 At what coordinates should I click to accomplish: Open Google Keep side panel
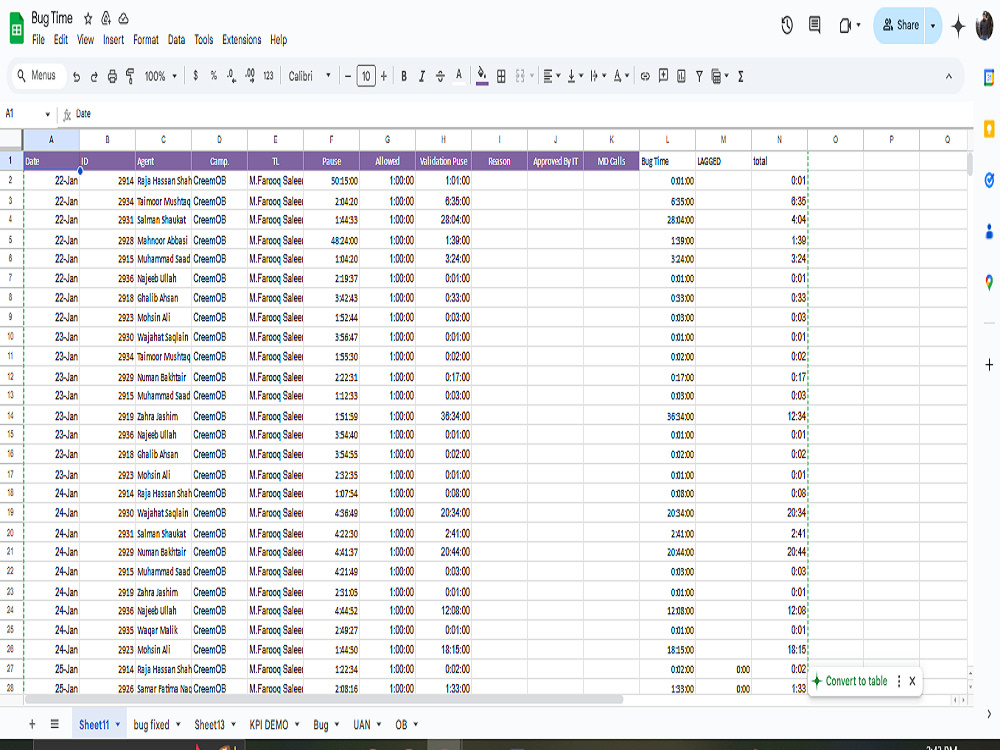click(989, 129)
